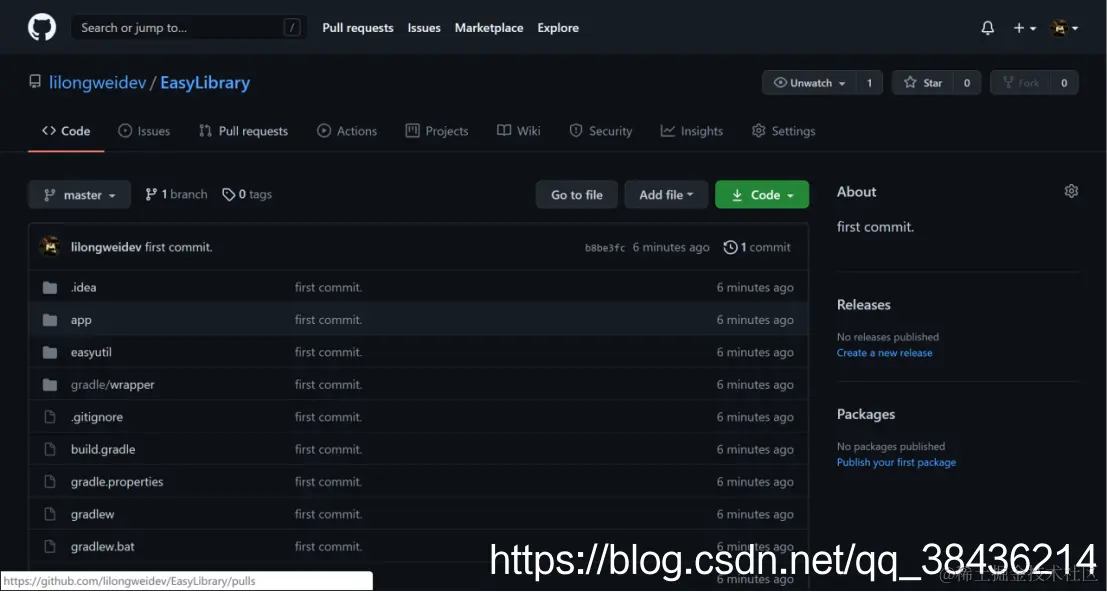The height and width of the screenshot is (592, 1107).
Task: Switch to the Actions tab
Action: point(347,131)
